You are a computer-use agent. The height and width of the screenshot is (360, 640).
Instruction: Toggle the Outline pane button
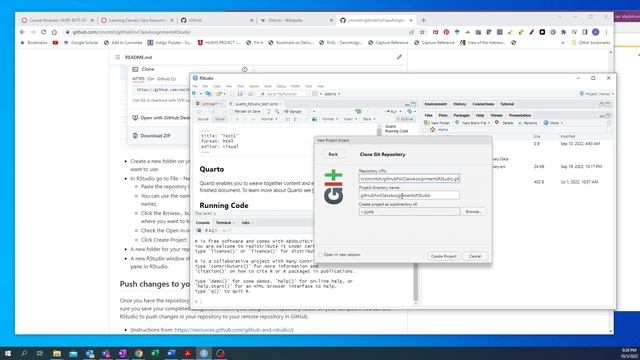coord(405,119)
